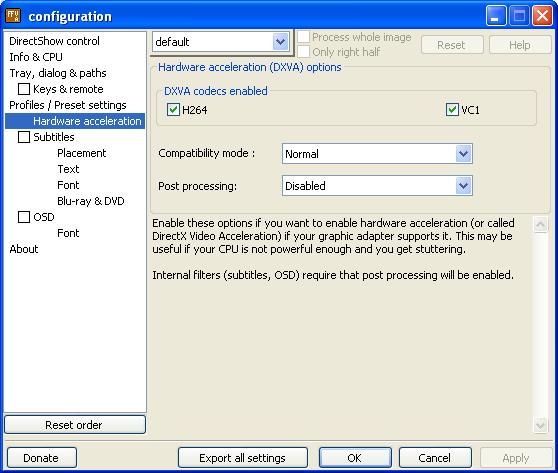Click the Reset order button
Screen dimensions: 558x473
click(x=75, y=425)
